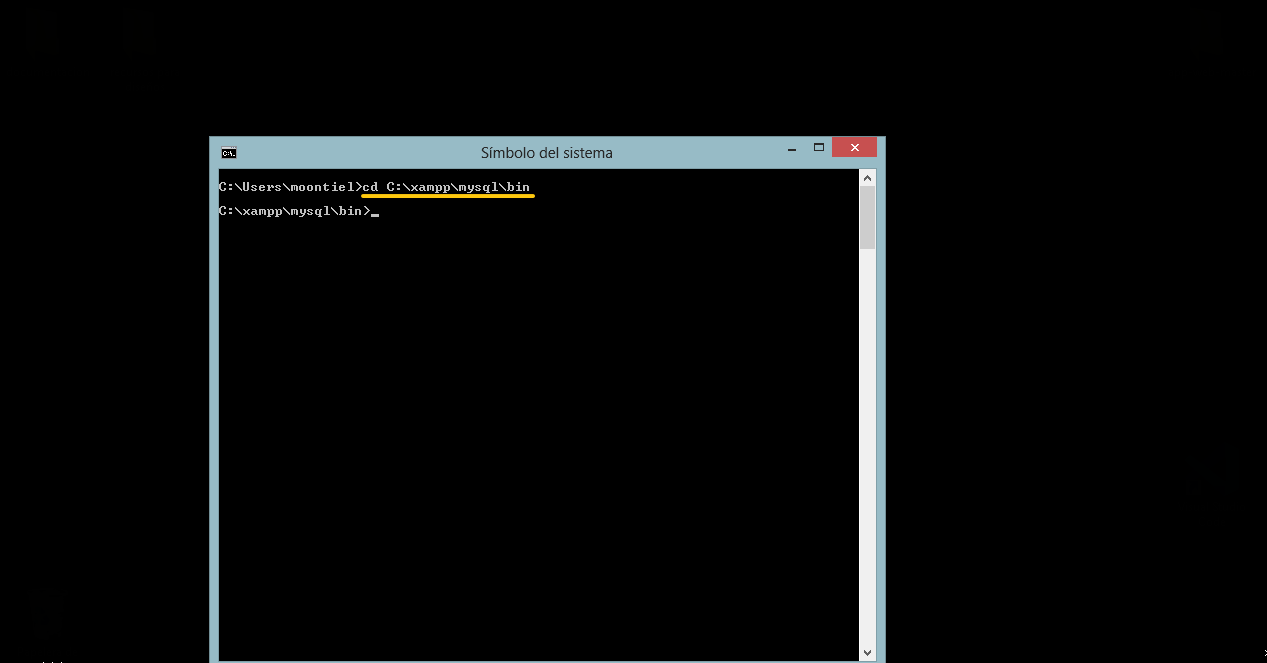Click the scrollbar up arrow

867,178
